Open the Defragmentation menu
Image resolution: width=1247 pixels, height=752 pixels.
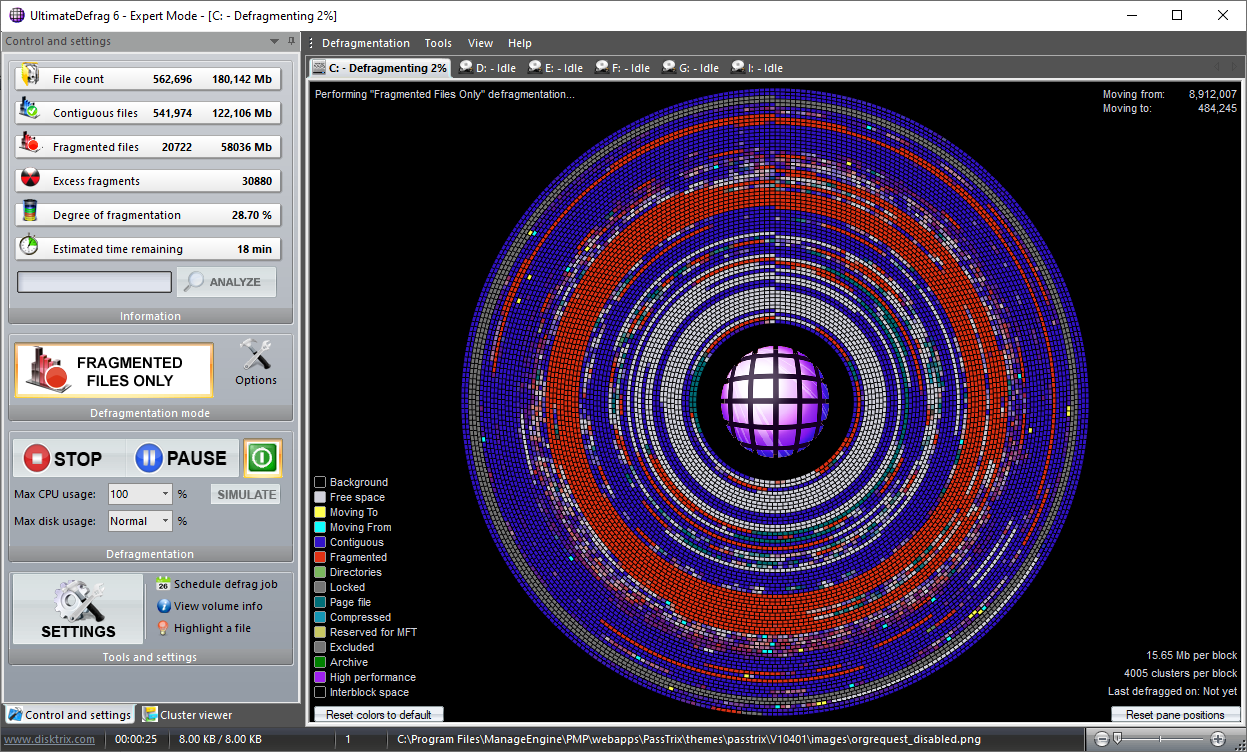365,43
